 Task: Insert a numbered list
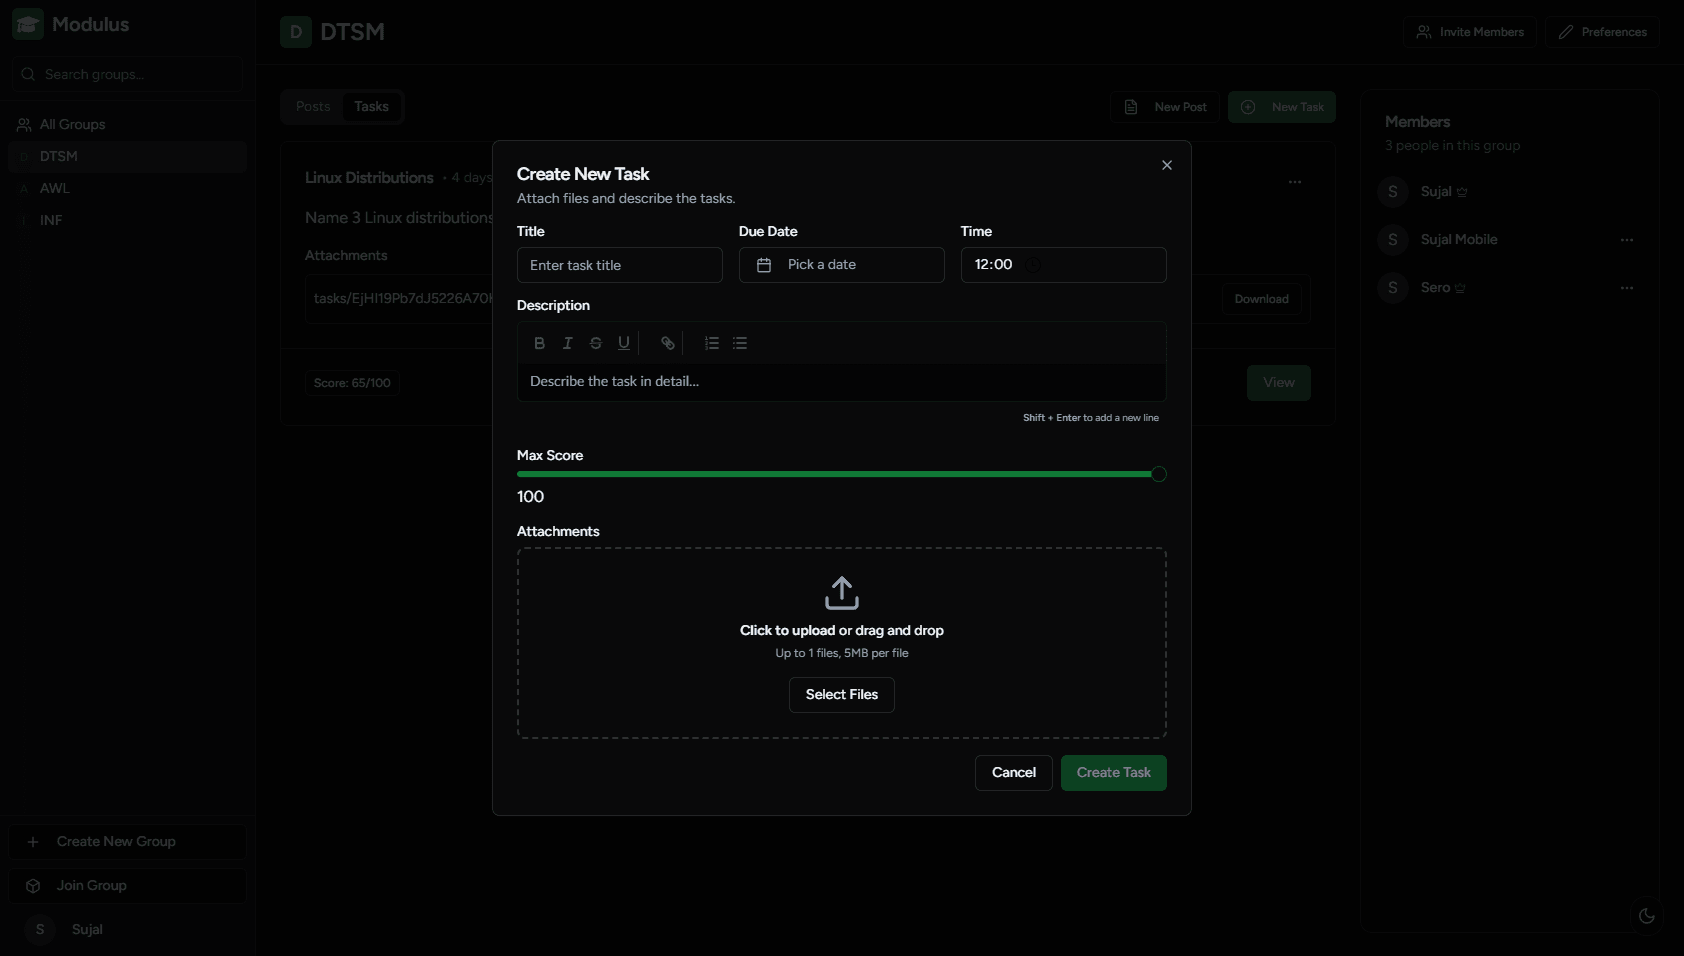pyautogui.click(x=712, y=343)
